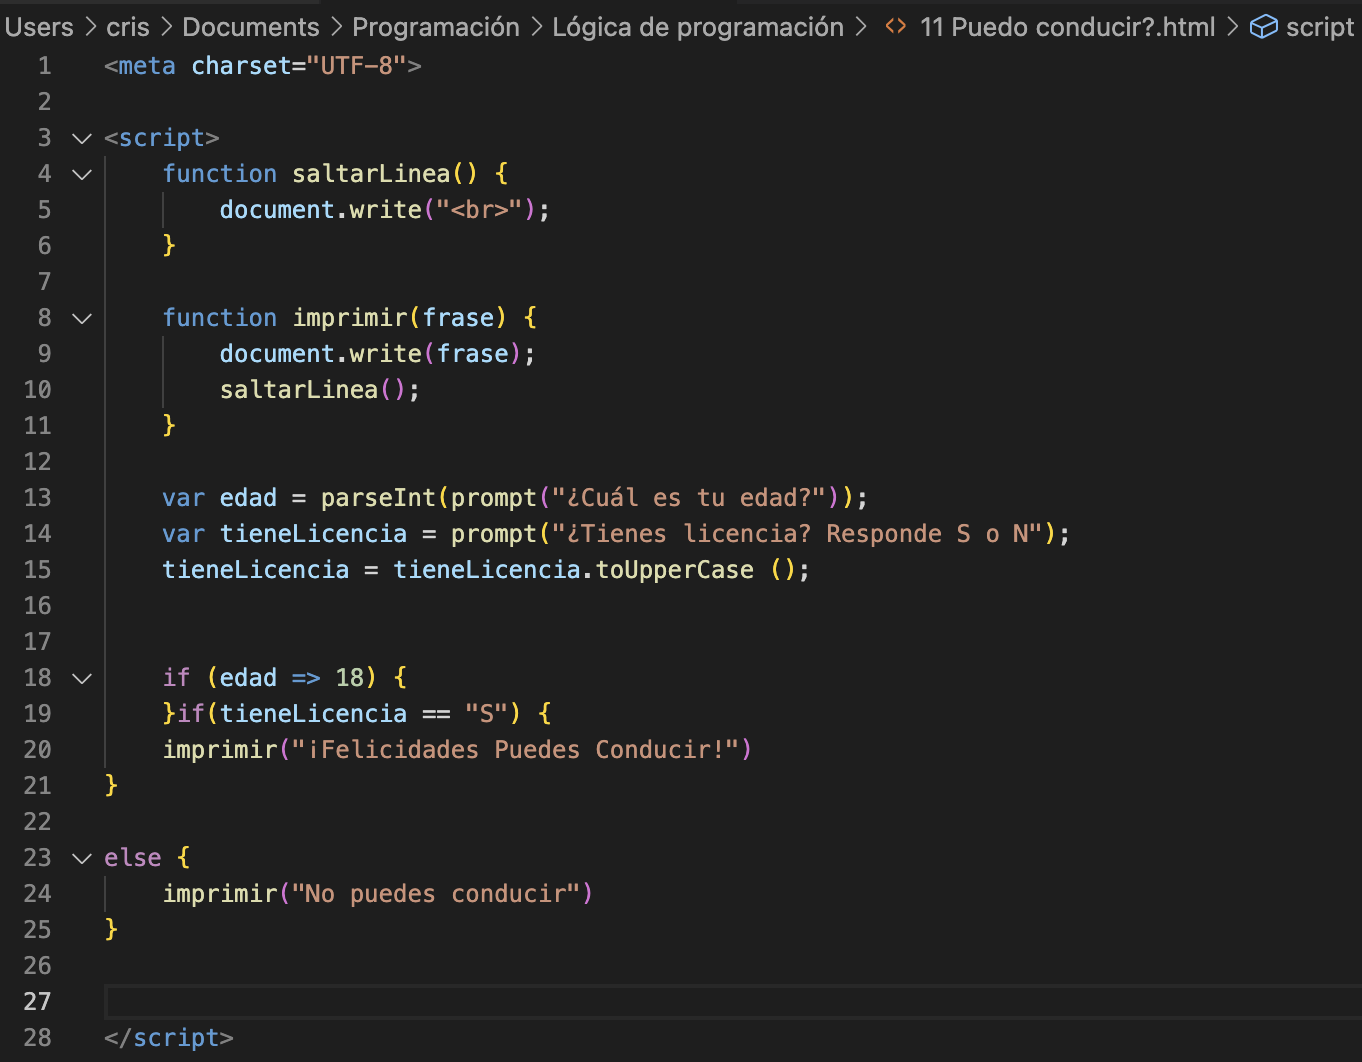Click the "<br>" string on line 5
The height and width of the screenshot is (1062, 1362).
[479, 210]
